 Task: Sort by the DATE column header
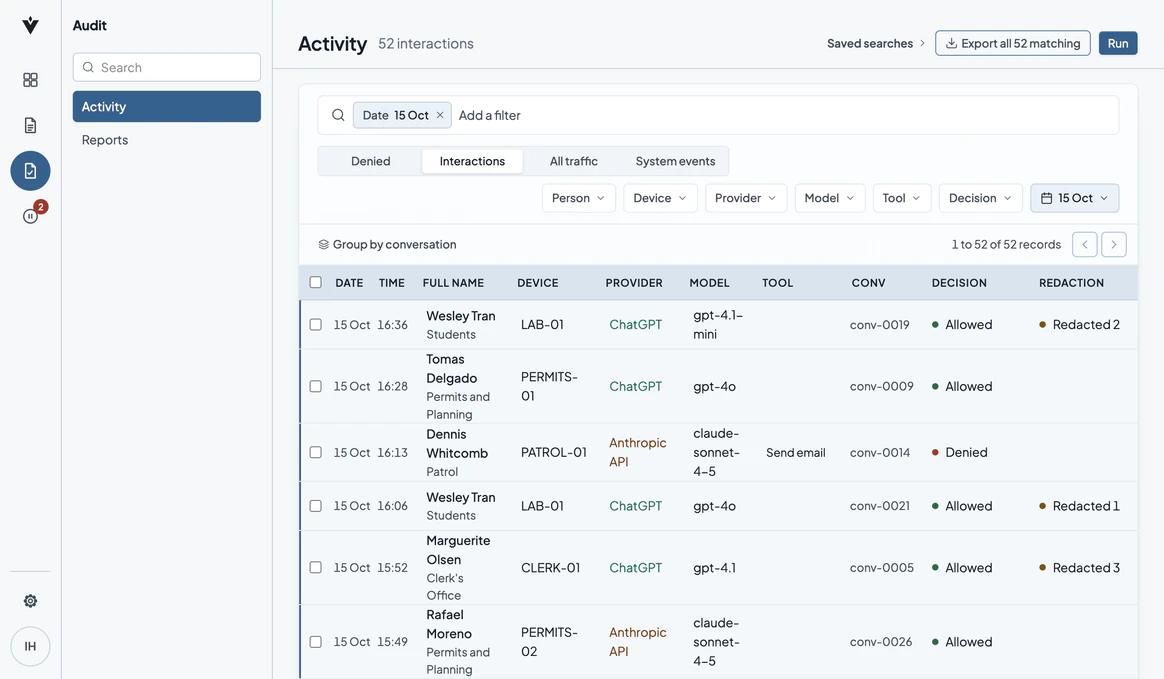(x=349, y=283)
